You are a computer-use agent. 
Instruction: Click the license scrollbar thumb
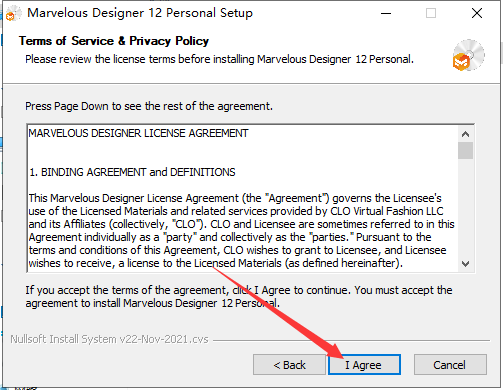pos(465,151)
